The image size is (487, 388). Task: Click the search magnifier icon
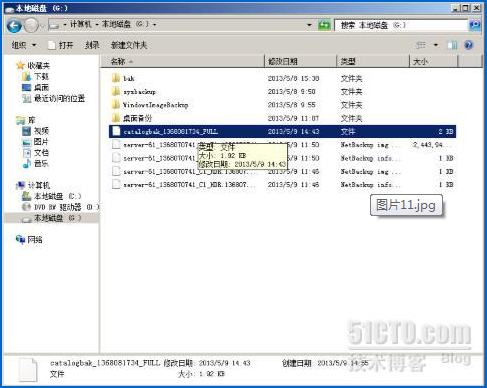(x=475, y=25)
